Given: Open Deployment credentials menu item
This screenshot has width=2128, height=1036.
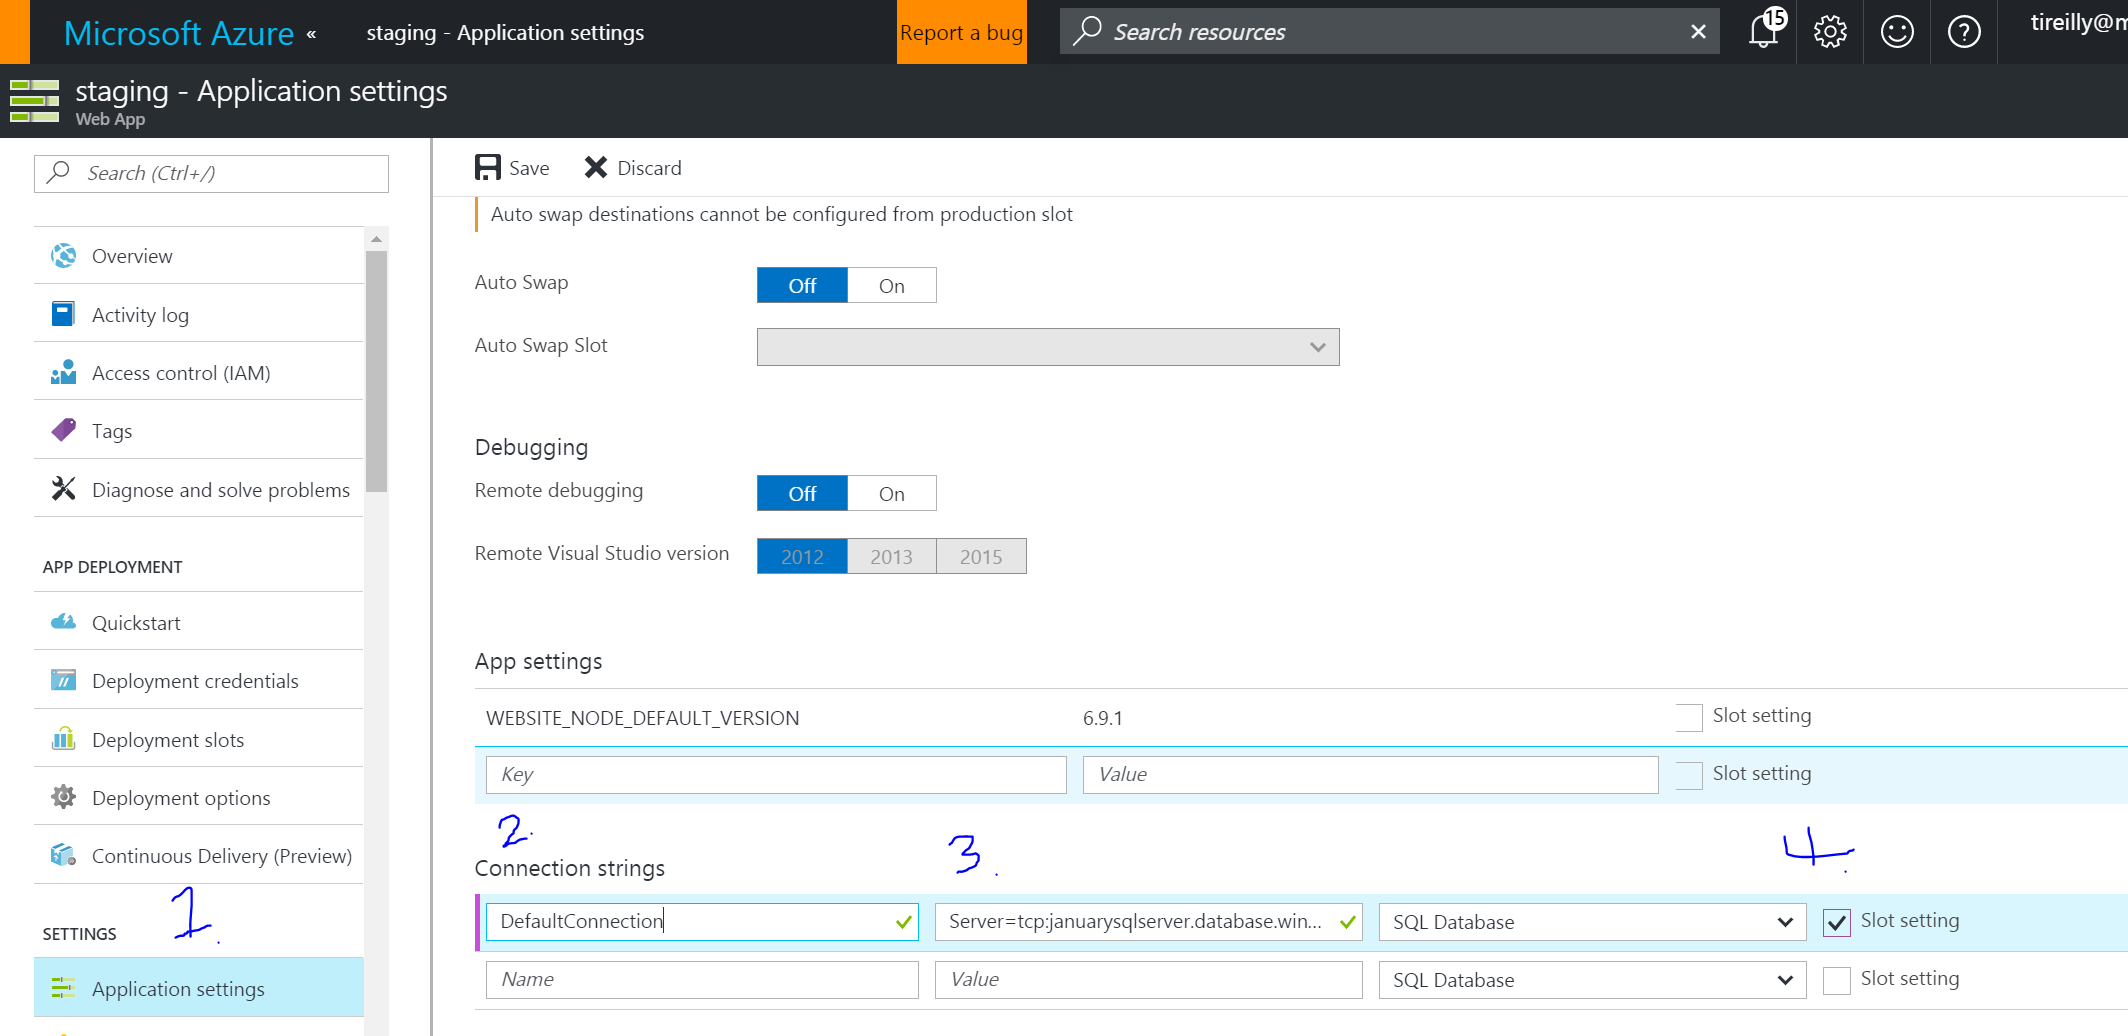Looking at the screenshot, I should coord(199,681).
